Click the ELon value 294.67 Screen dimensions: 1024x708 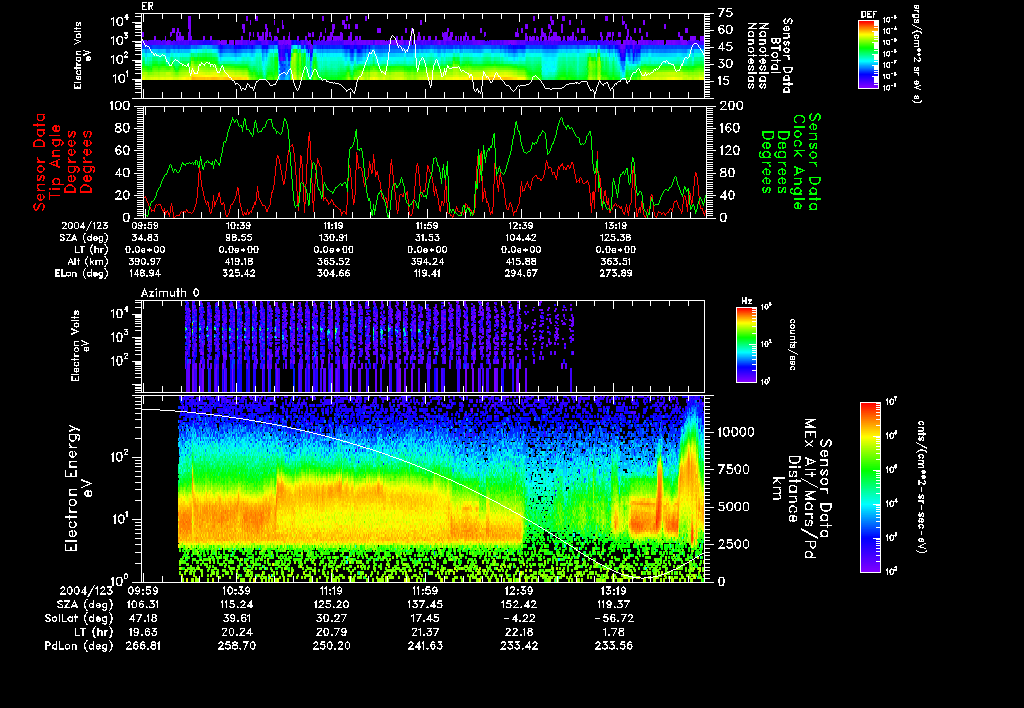click(520, 274)
